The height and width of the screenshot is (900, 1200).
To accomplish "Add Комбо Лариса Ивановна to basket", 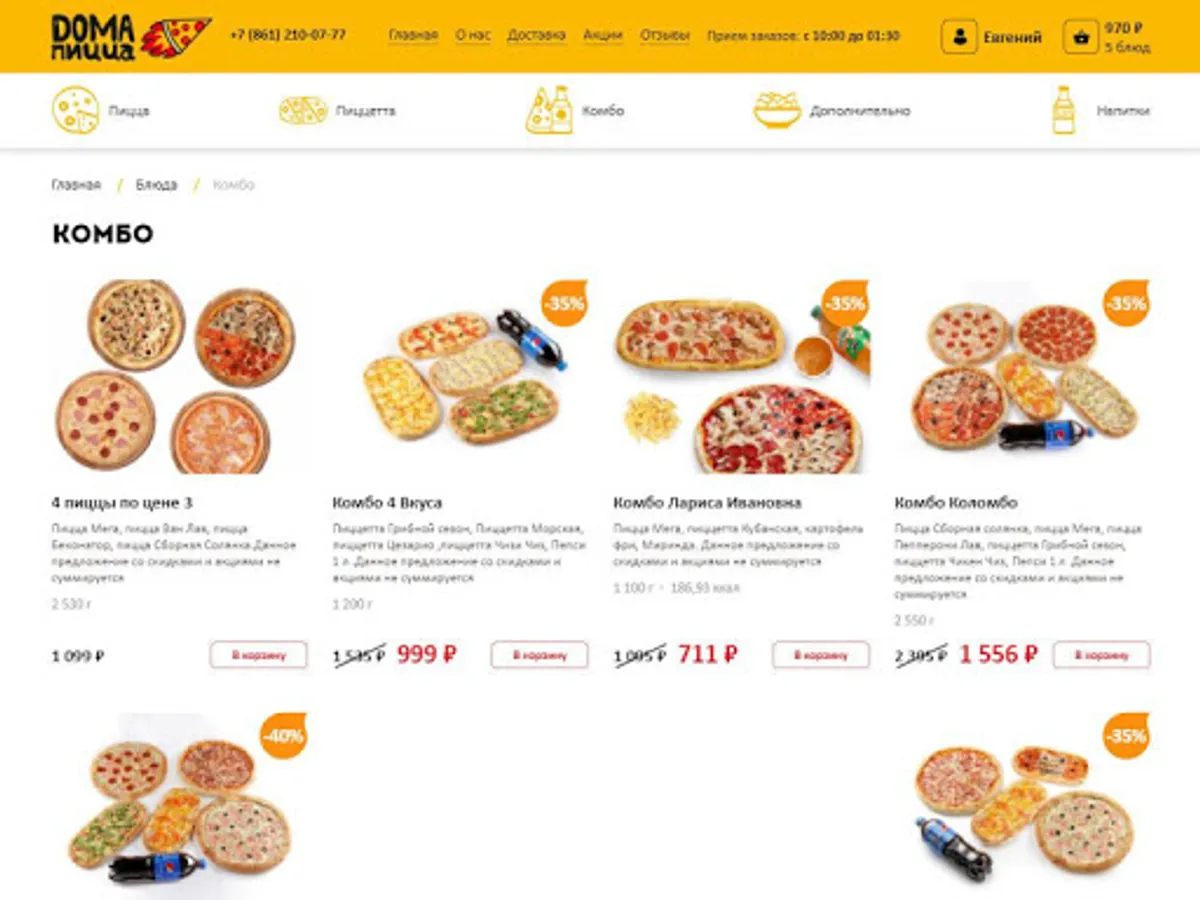I will (821, 655).
